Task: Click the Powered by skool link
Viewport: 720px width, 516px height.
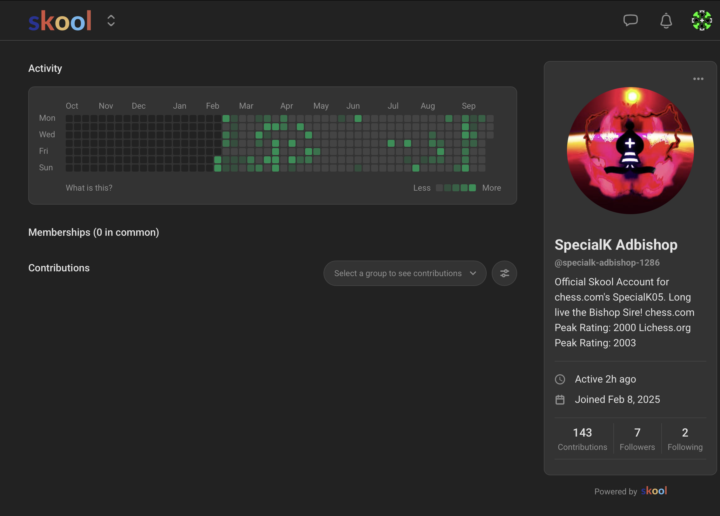Action: tap(630, 491)
